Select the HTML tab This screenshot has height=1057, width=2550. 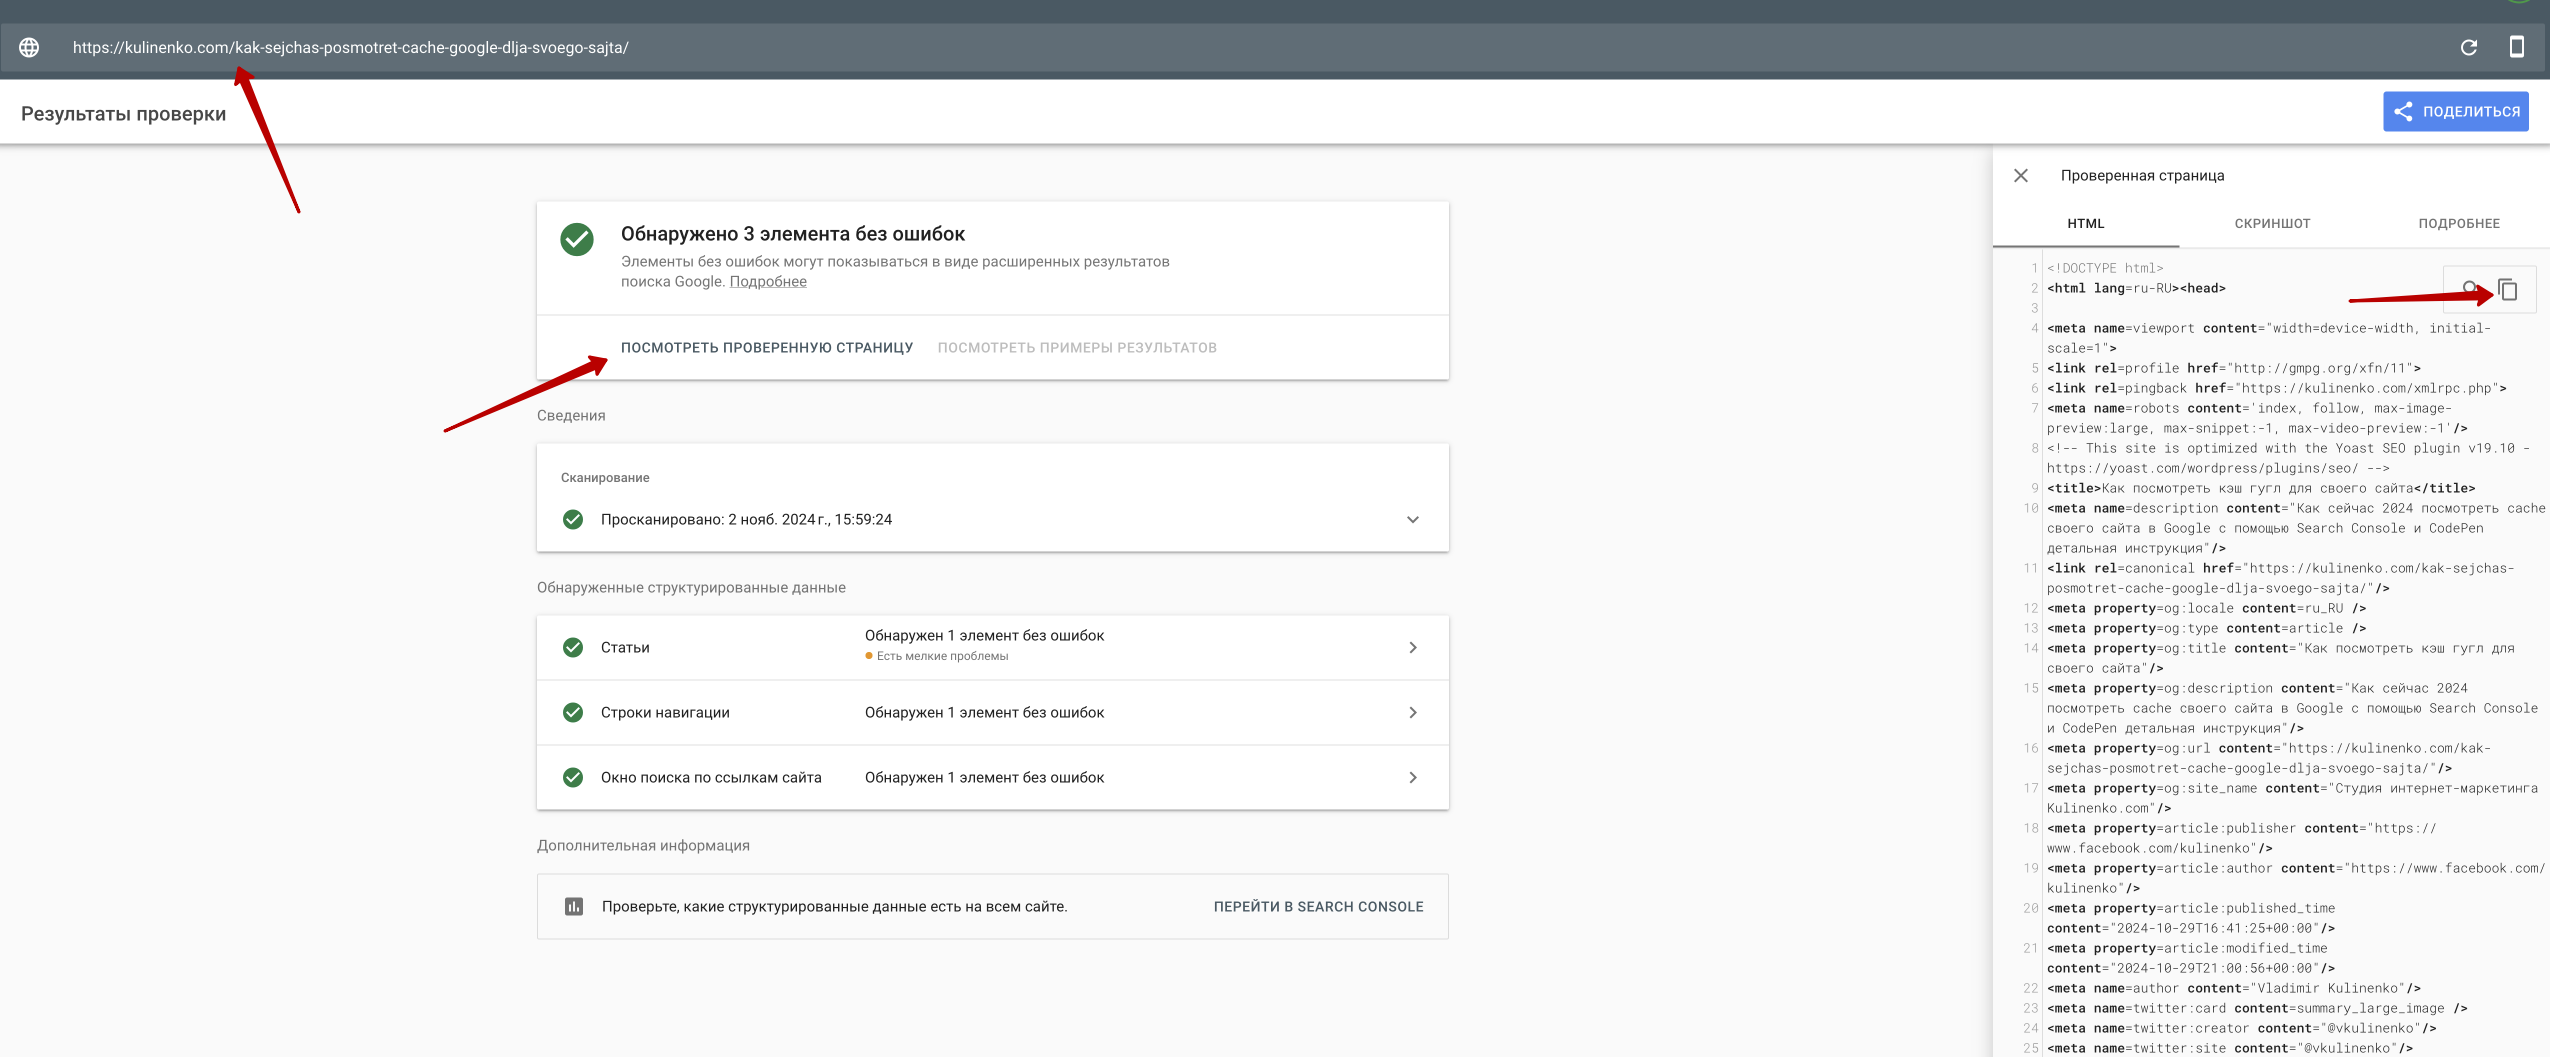click(2085, 223)
